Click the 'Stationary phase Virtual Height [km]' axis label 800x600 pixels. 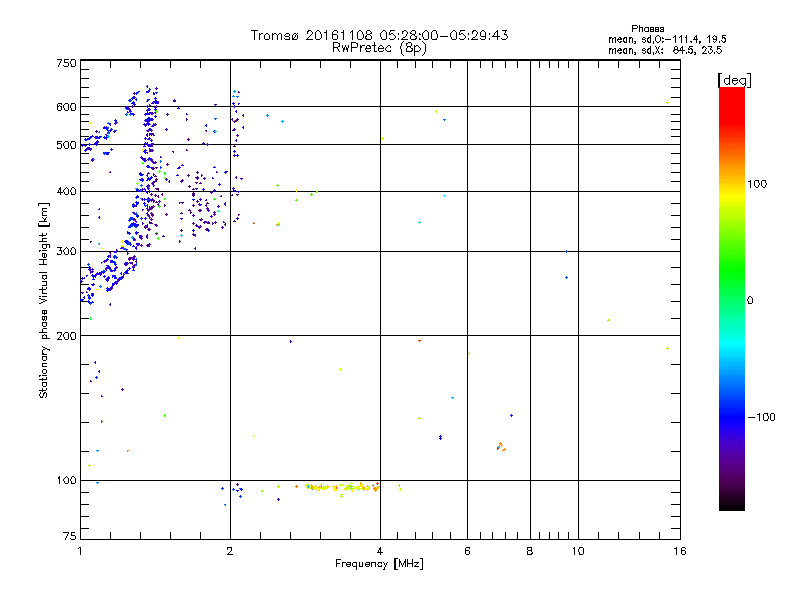[x=44, y=300]
